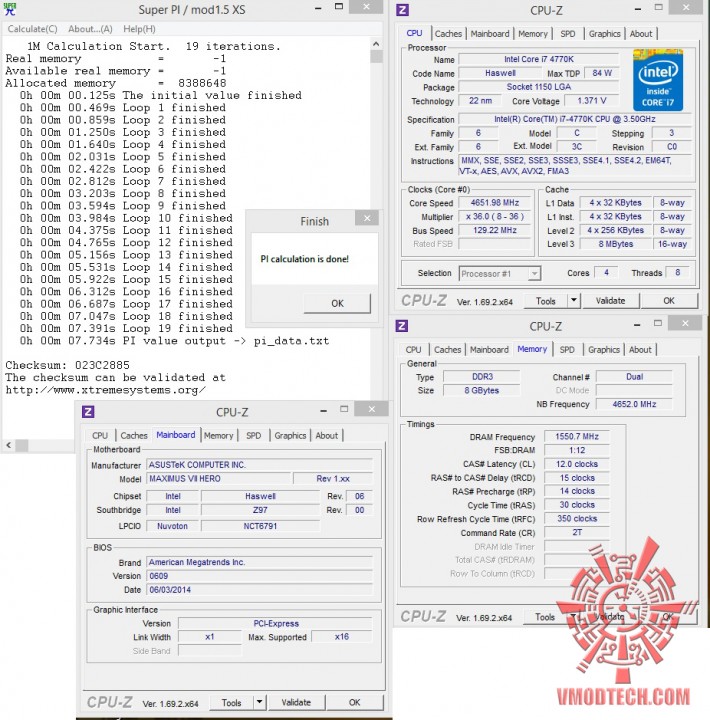Switch to CPU tab in Mainboard window
Viewport: 710px width, 720px height.
tap(100, 435)
